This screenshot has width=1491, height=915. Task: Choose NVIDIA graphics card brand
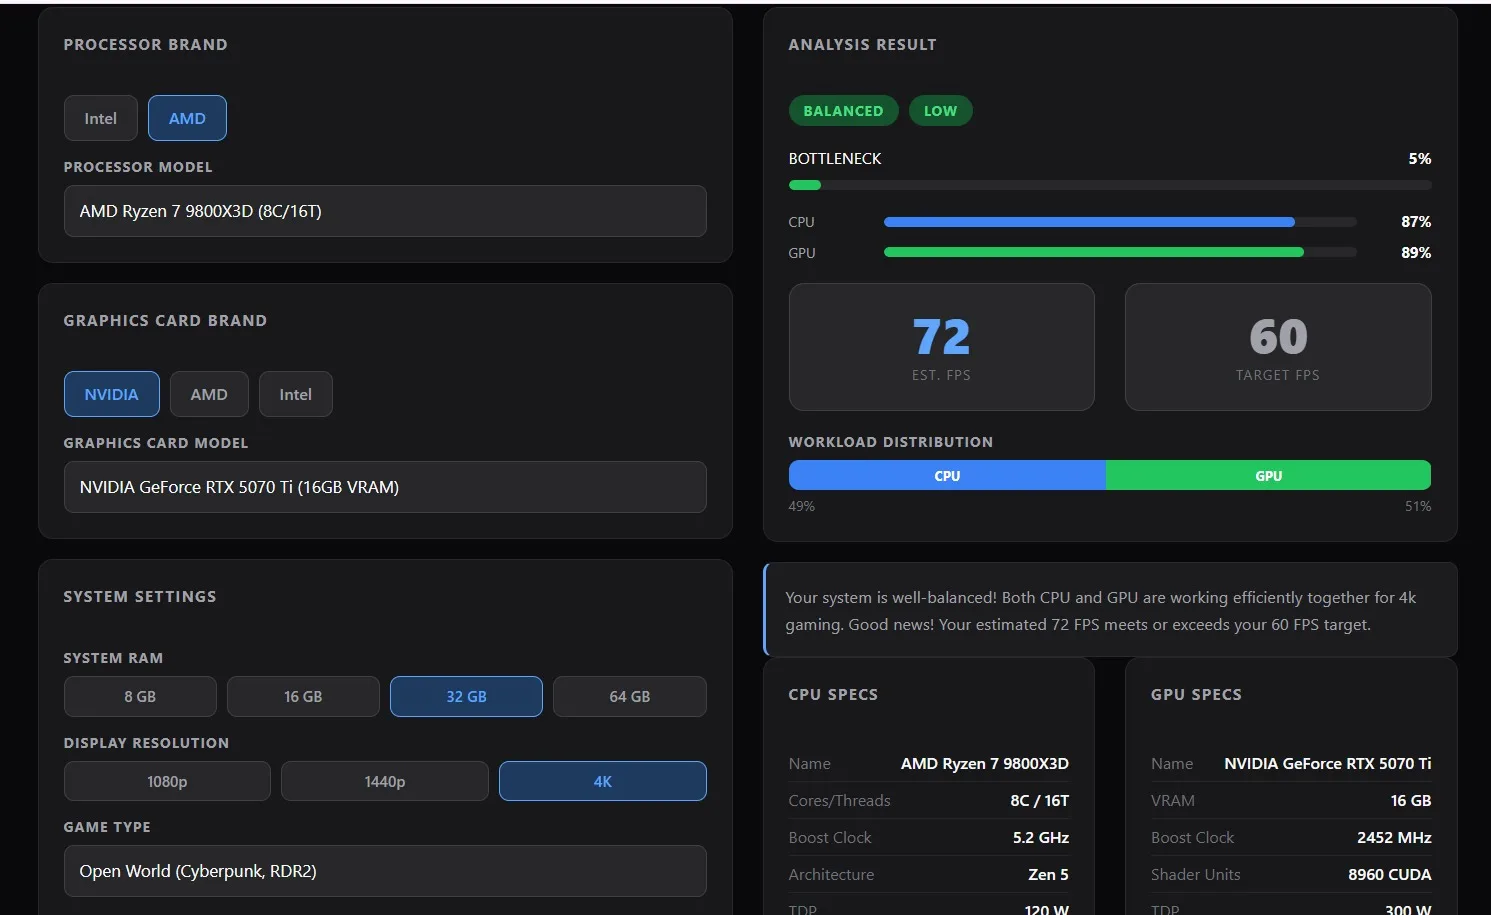click(x=112, y=394)
